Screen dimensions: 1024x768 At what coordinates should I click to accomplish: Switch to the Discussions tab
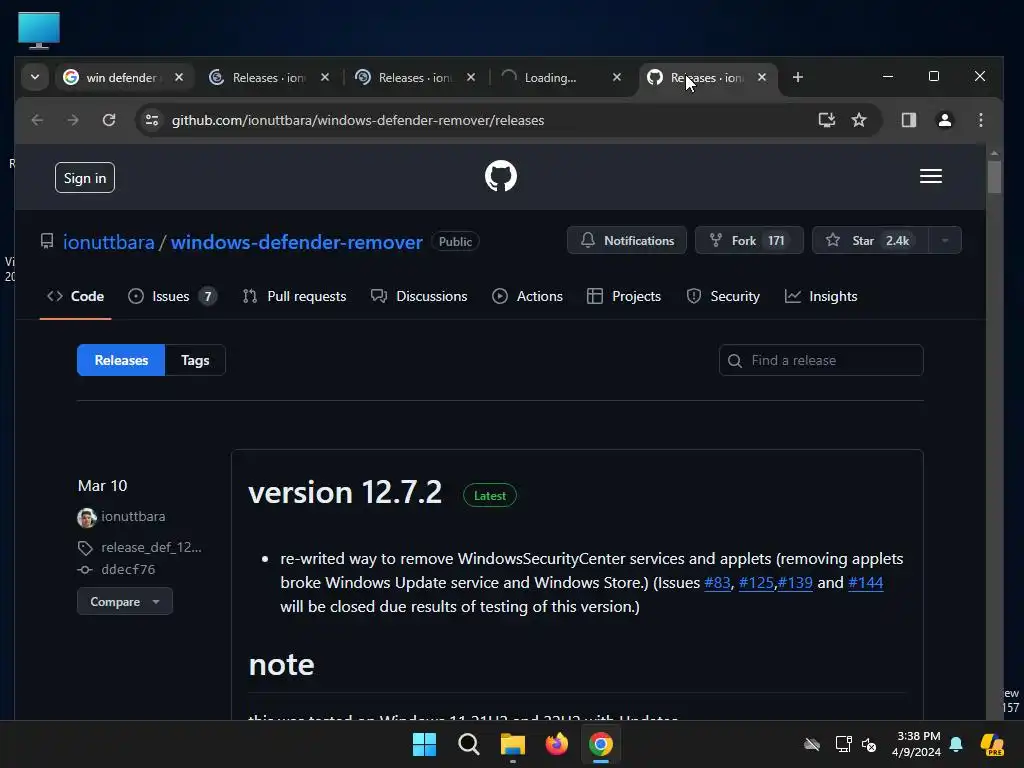tap(419, 296)
